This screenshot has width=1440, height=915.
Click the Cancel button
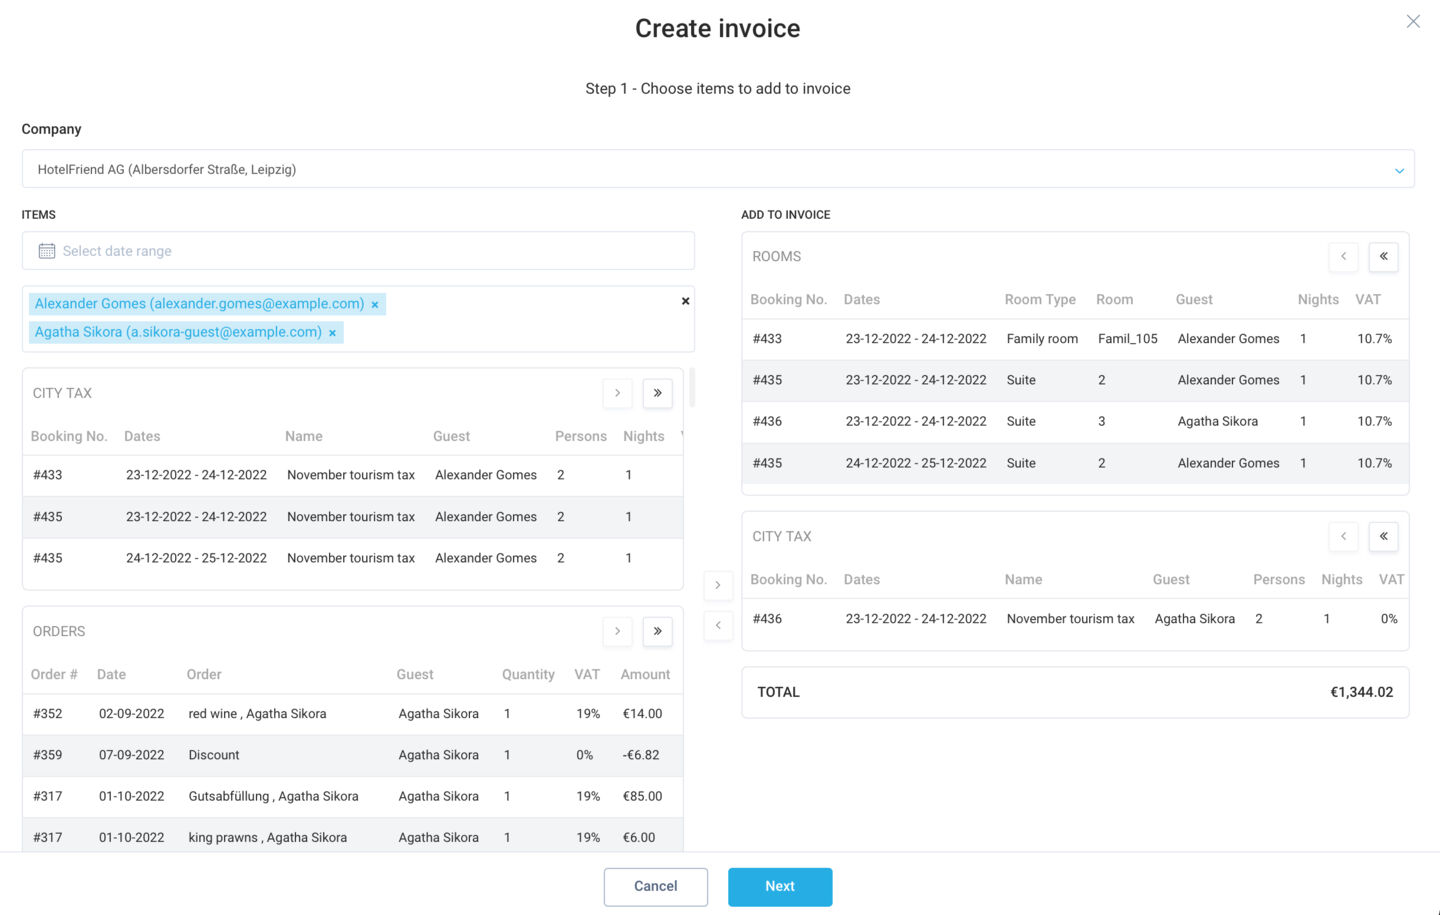[655, 887]
